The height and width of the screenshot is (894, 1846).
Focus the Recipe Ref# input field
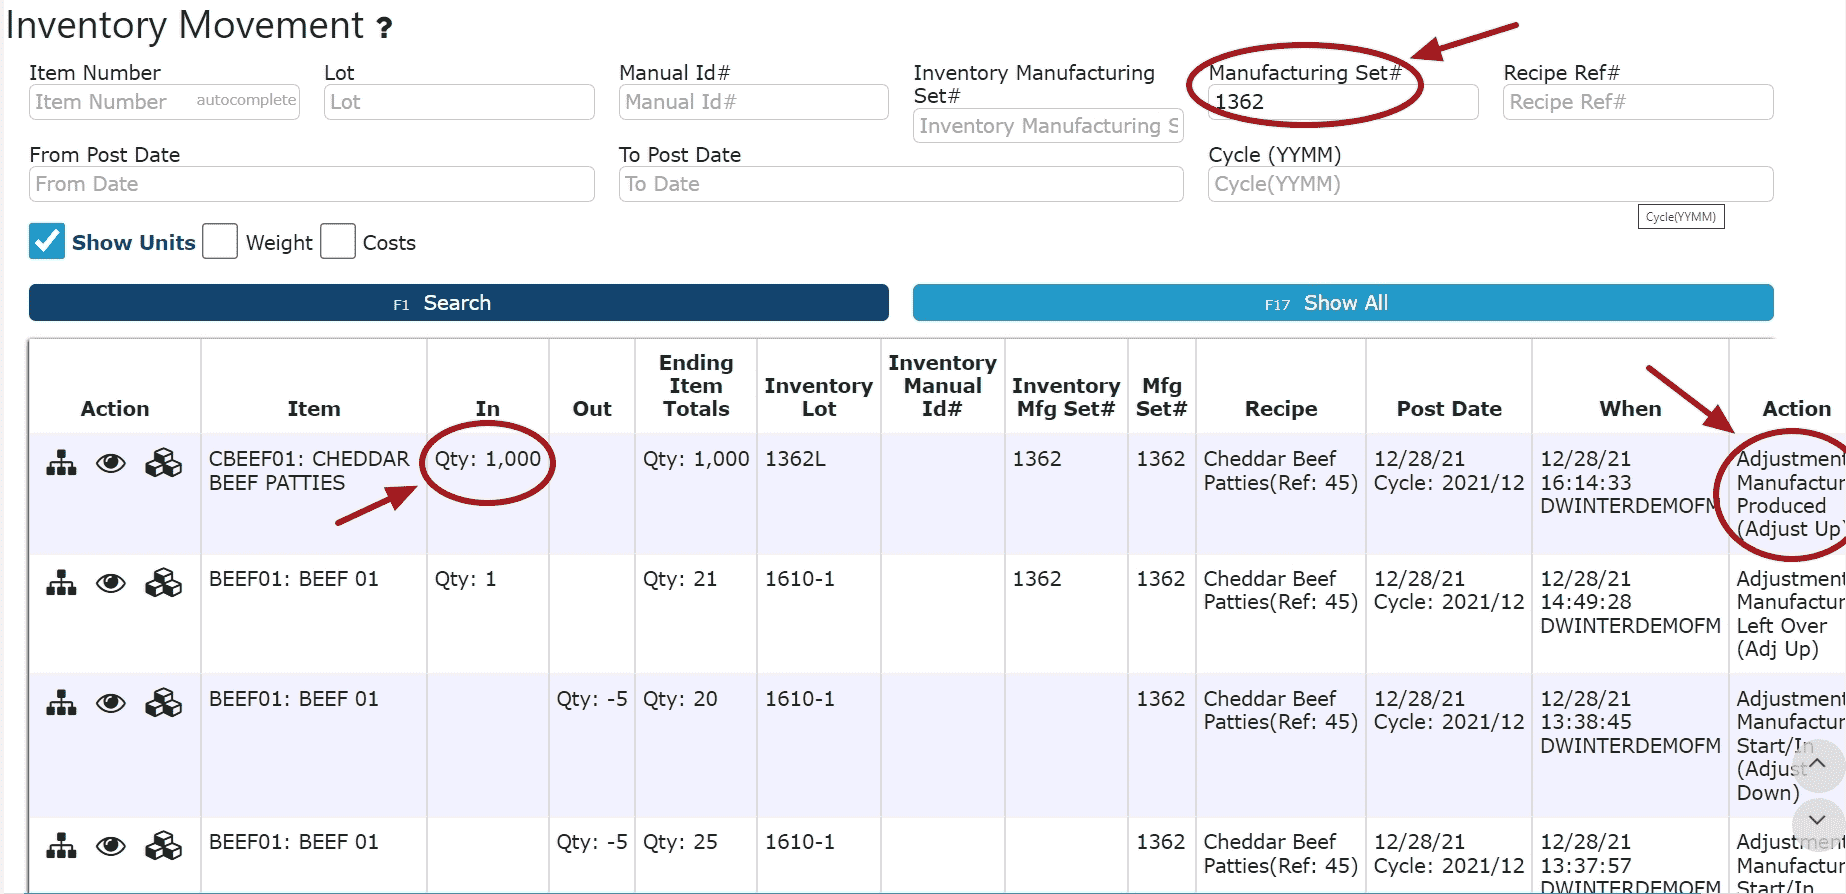pos(1638,102)
